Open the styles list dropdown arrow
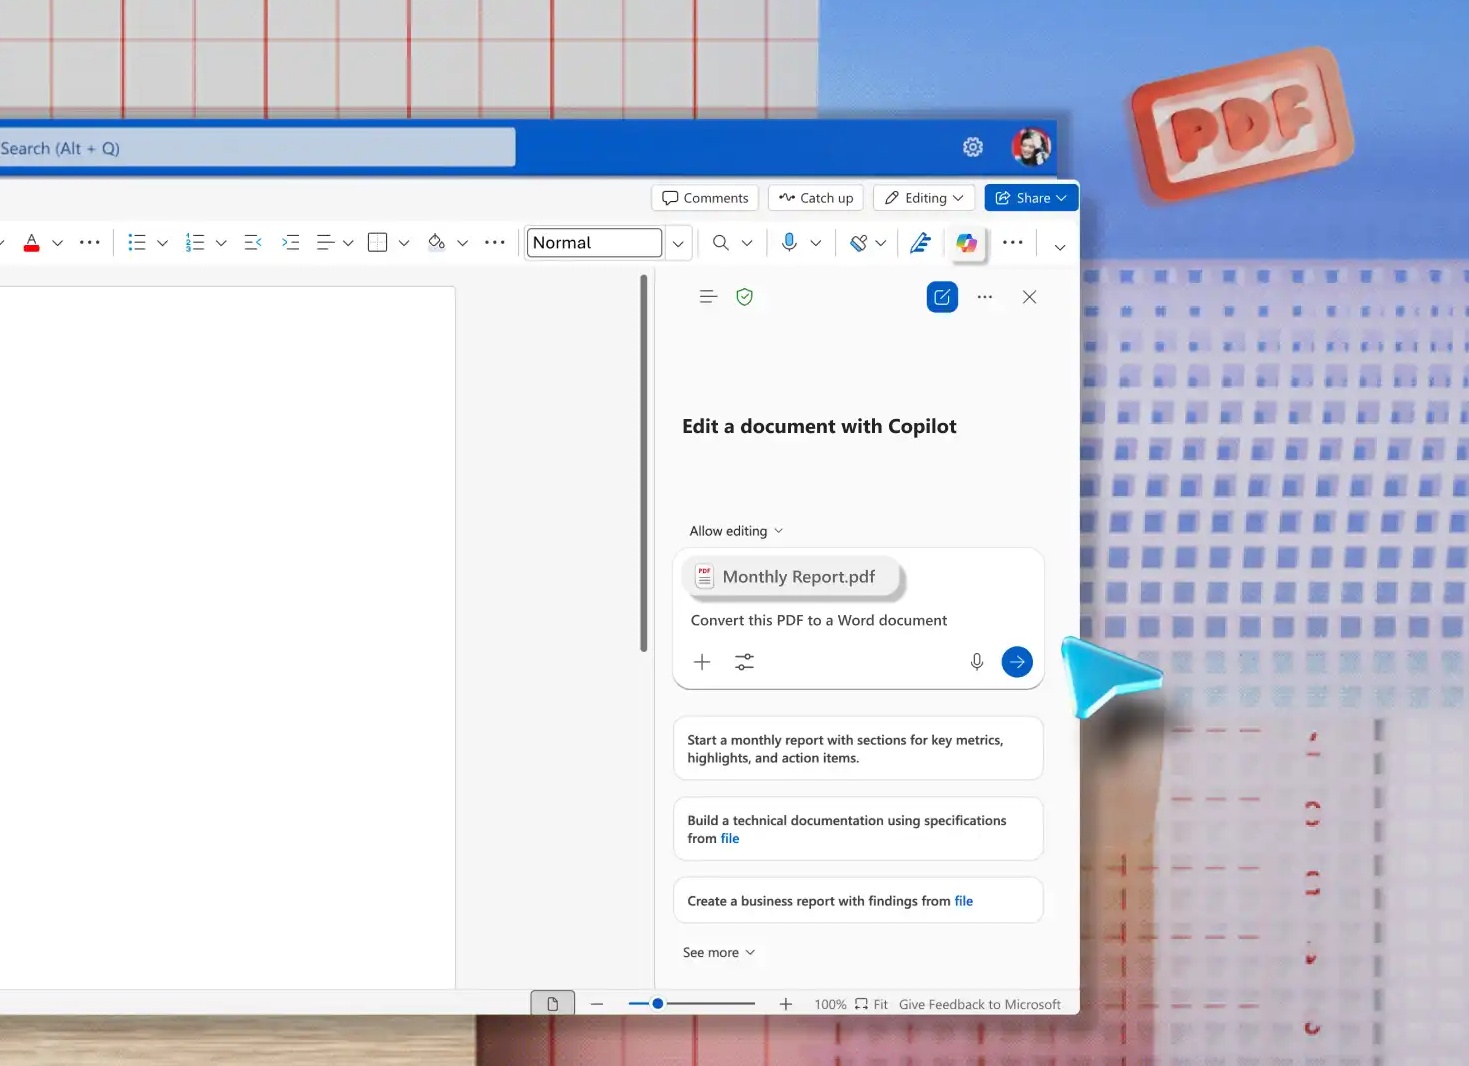The image size is (1469, 1066). pyautogui.click(x=678, y=243)
